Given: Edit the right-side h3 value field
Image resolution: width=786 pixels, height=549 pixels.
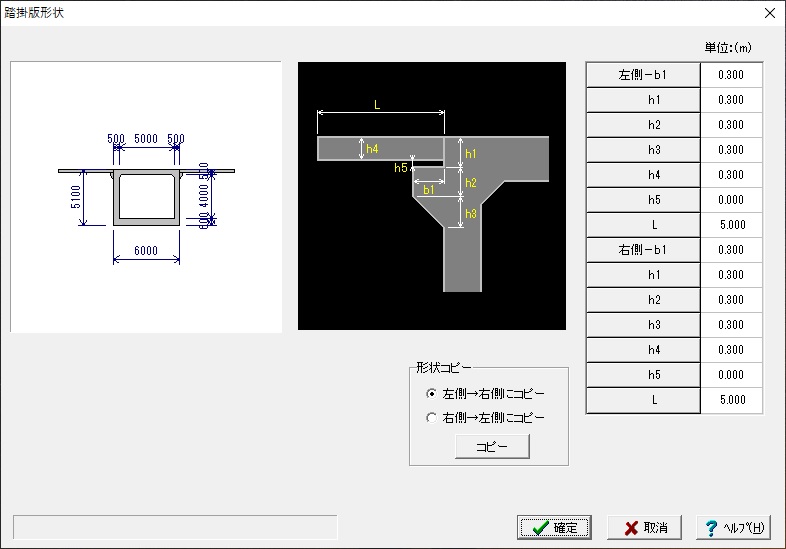Looking at the screenshot, I should click(x=731, y=325).
